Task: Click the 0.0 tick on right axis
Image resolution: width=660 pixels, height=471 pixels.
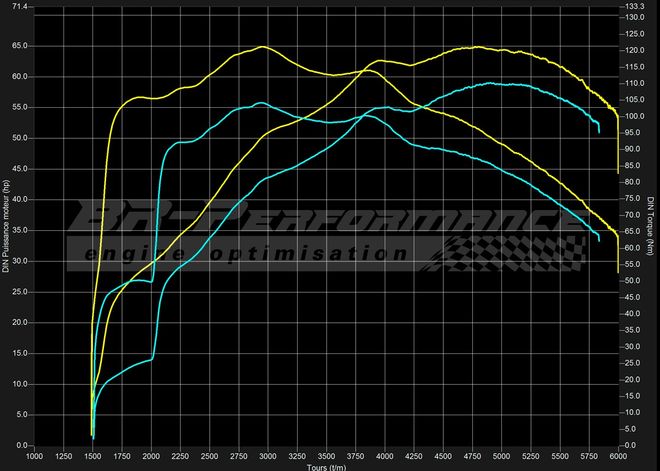Action: coord(630,446)
